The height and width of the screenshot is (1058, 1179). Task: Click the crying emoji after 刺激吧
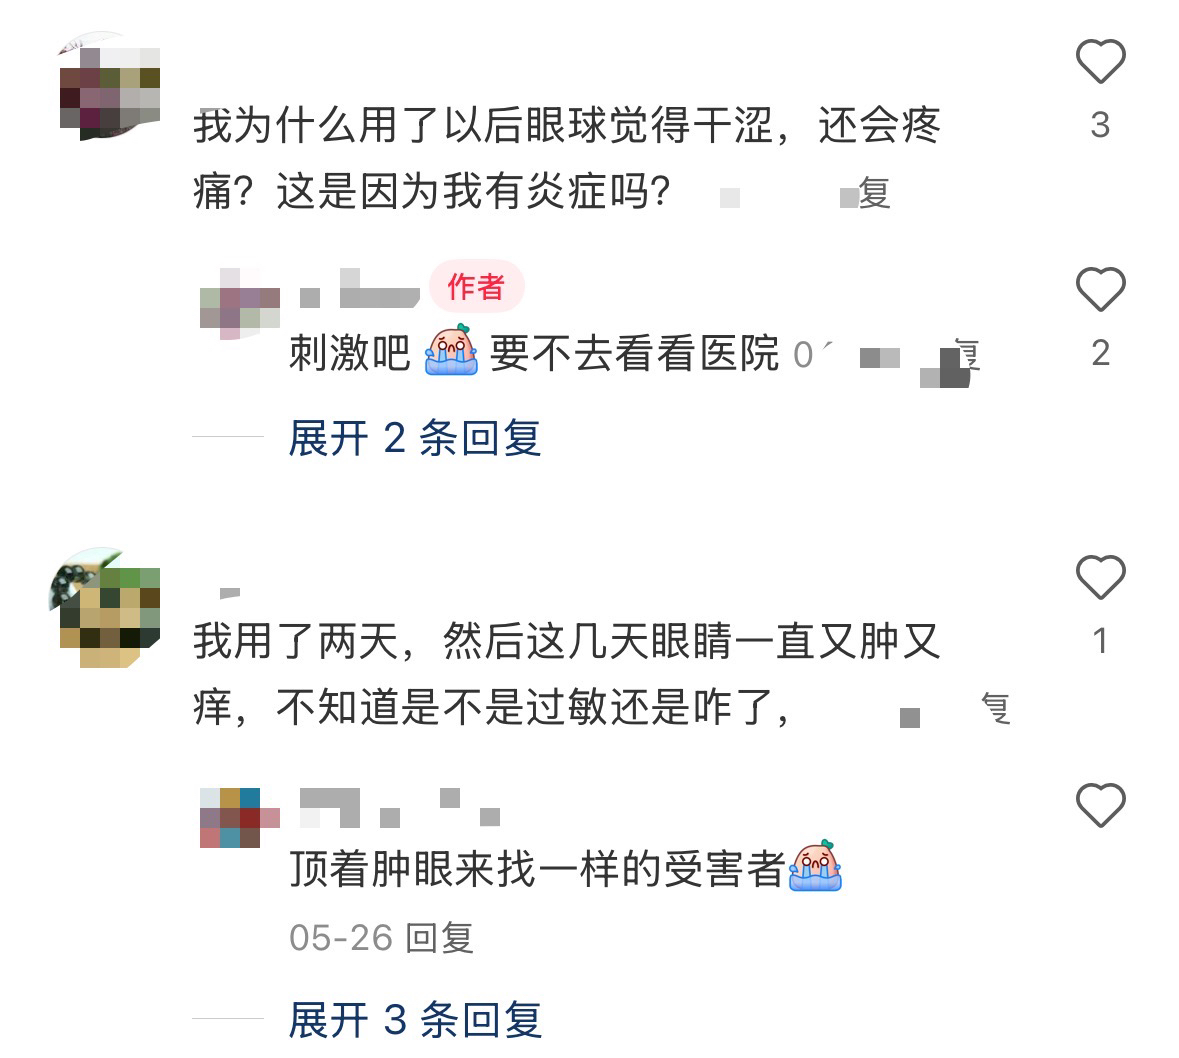coord(451,350)
